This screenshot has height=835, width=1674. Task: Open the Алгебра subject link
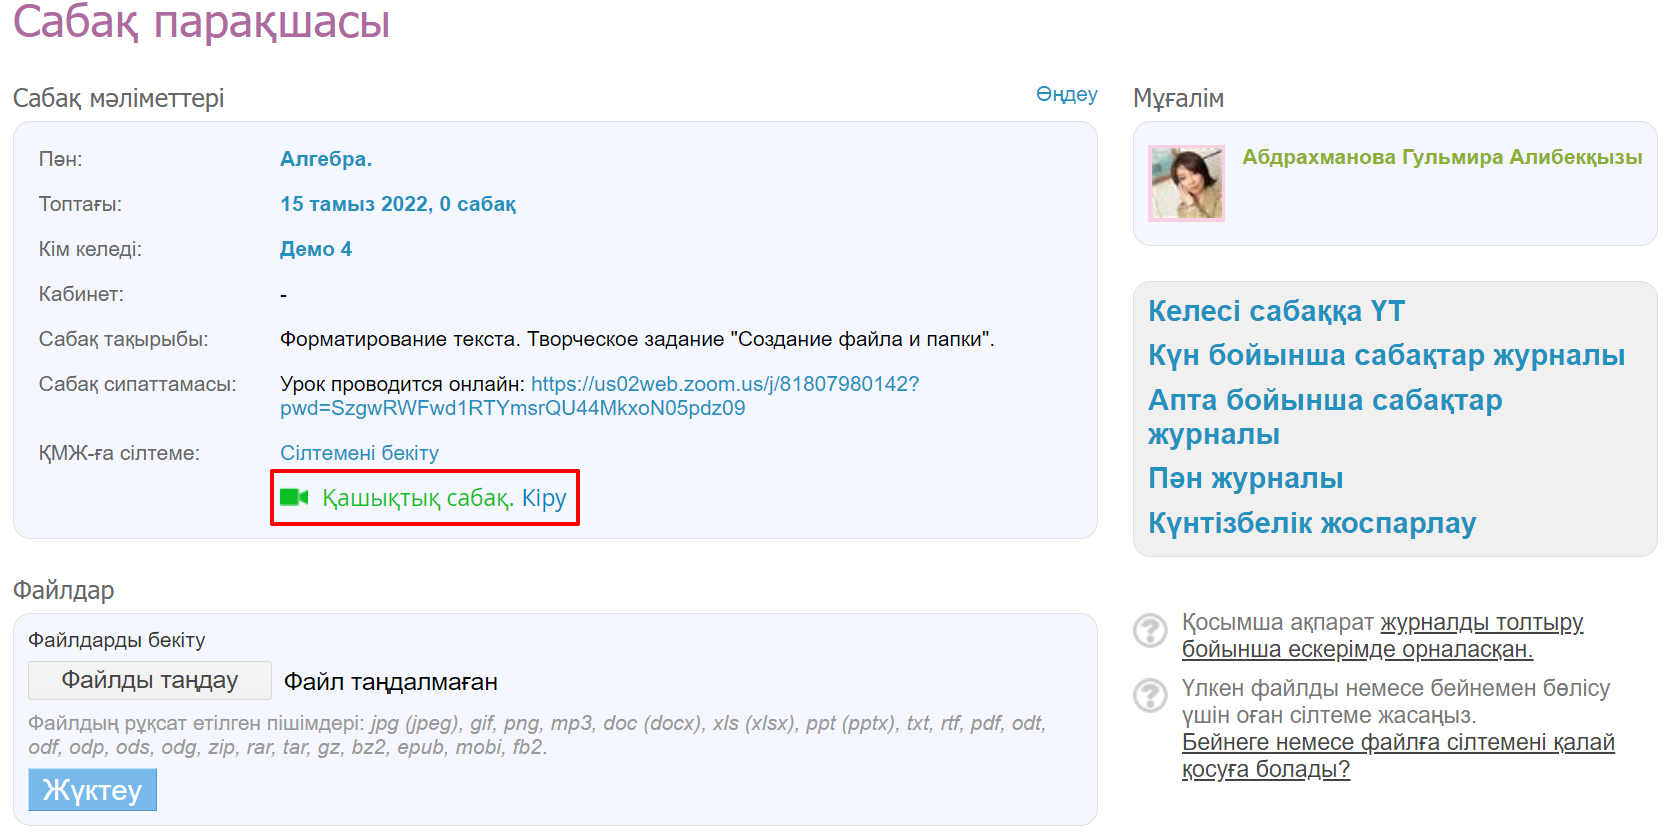pos(325,159)
